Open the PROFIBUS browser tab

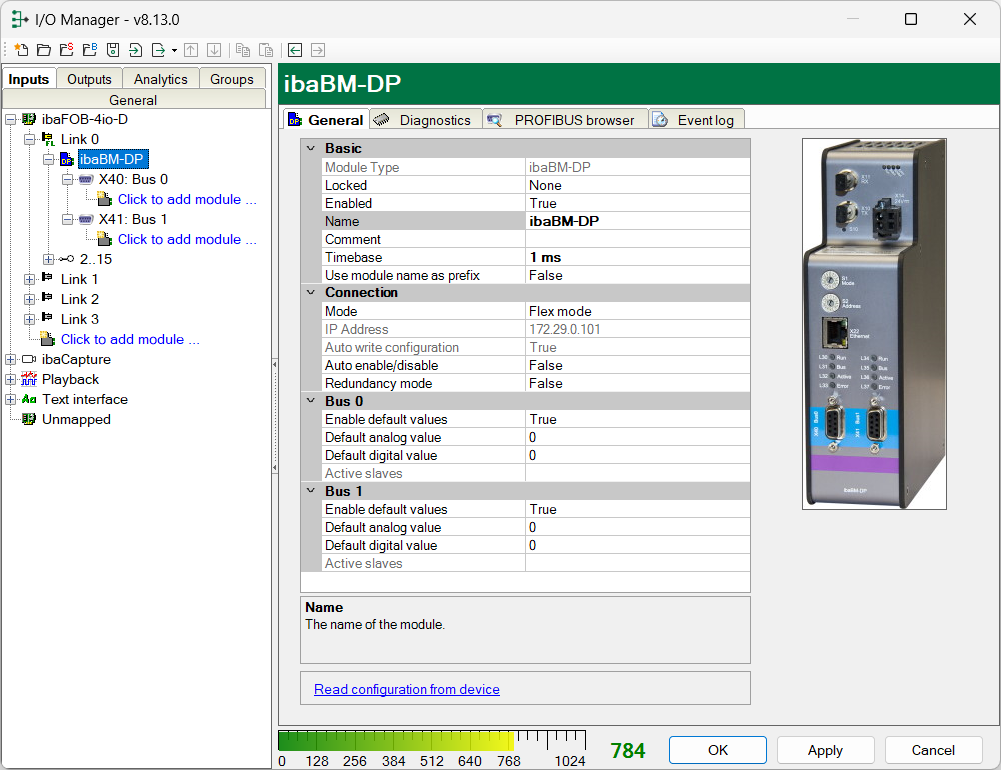(566, 120)
